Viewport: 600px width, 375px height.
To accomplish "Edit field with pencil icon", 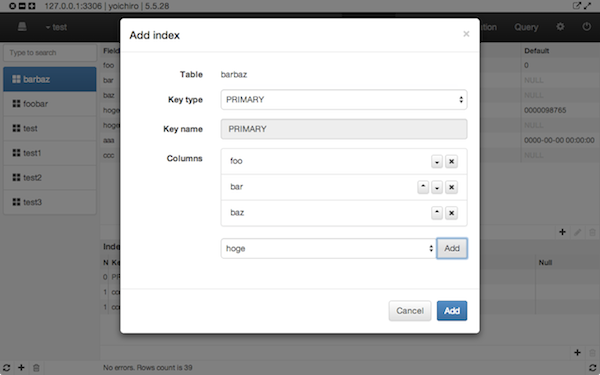I will coord(577,232).
